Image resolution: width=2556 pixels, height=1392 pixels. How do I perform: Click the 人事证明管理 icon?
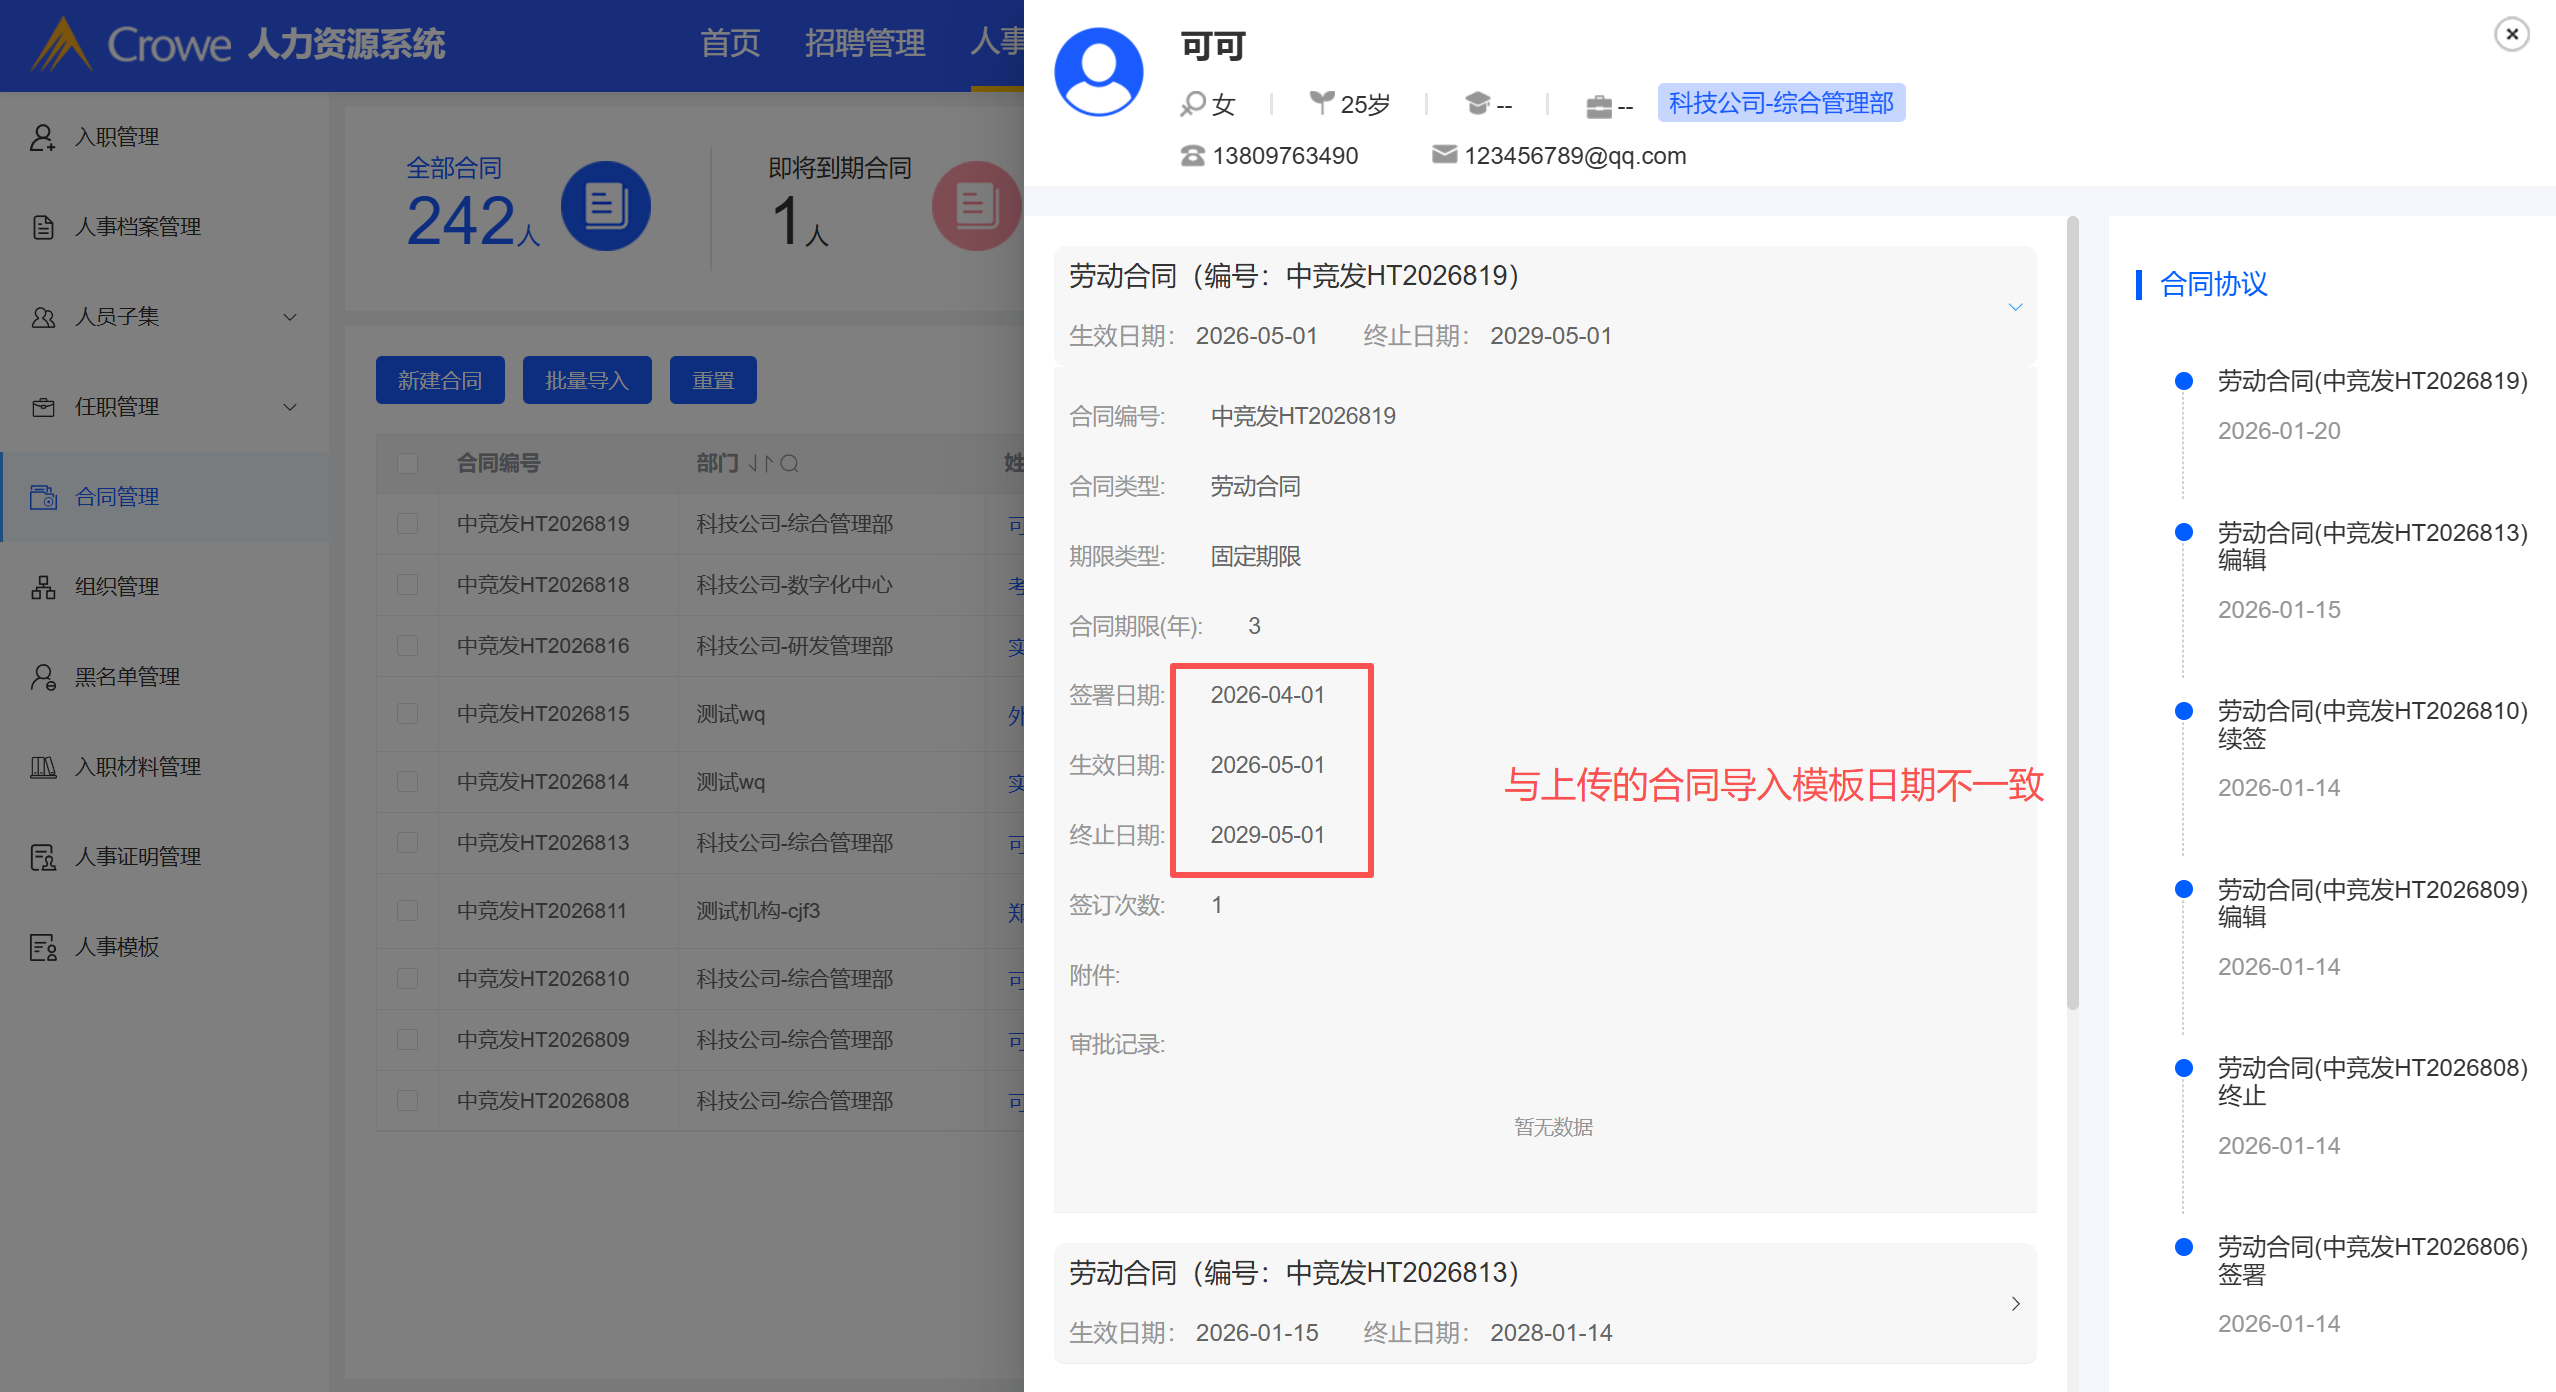(x=42, y=857)
